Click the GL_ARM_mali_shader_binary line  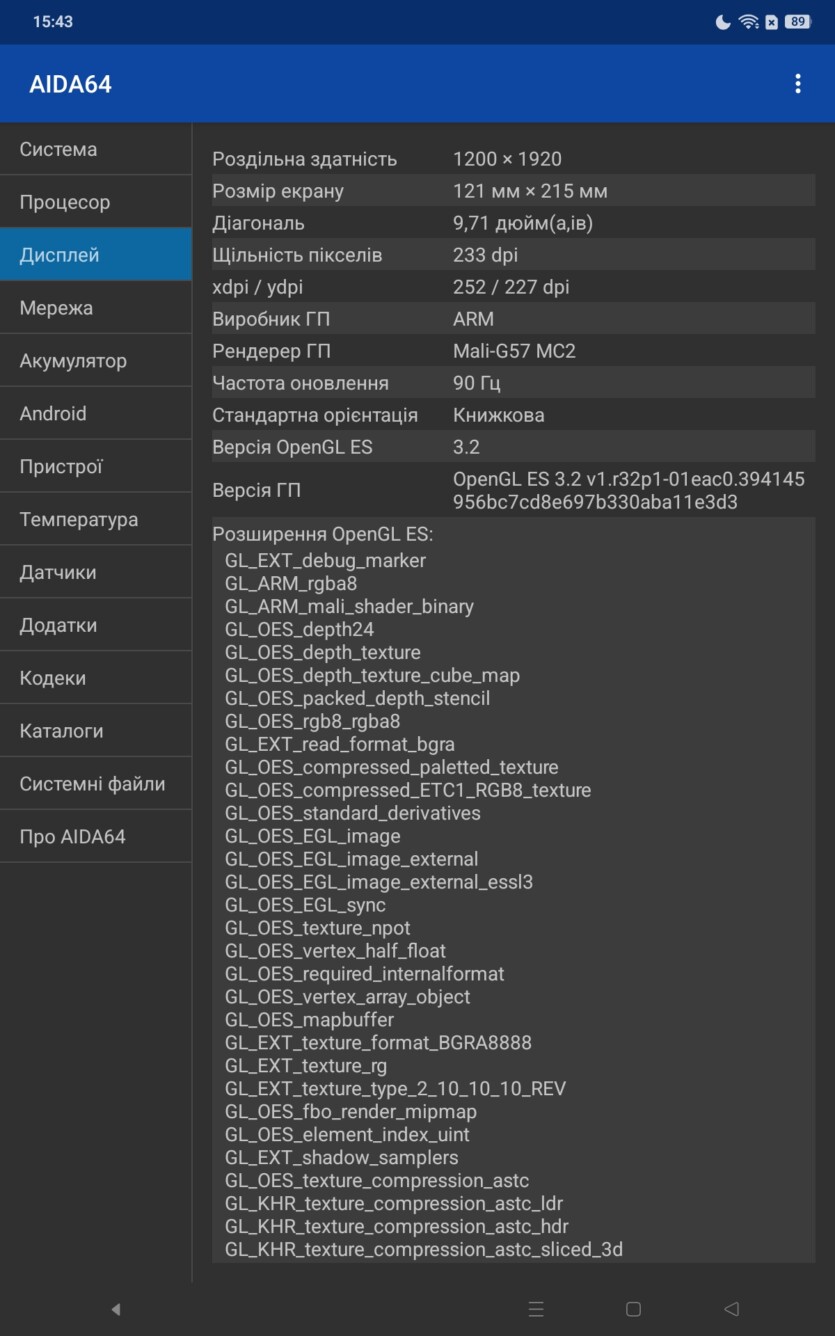click(349, 607)
